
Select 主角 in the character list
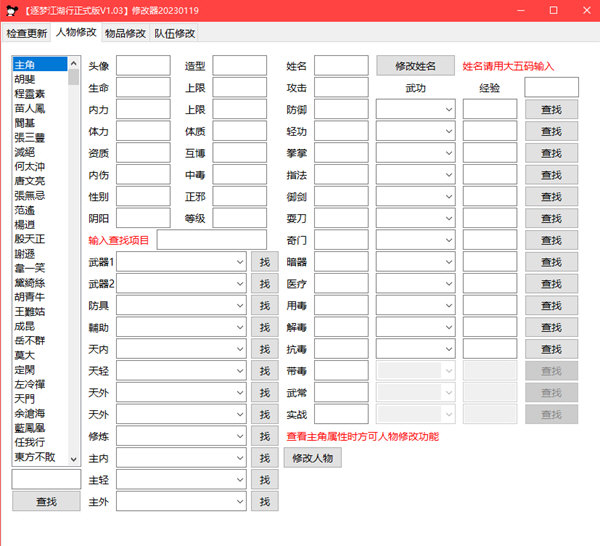(x=40, y=65)
